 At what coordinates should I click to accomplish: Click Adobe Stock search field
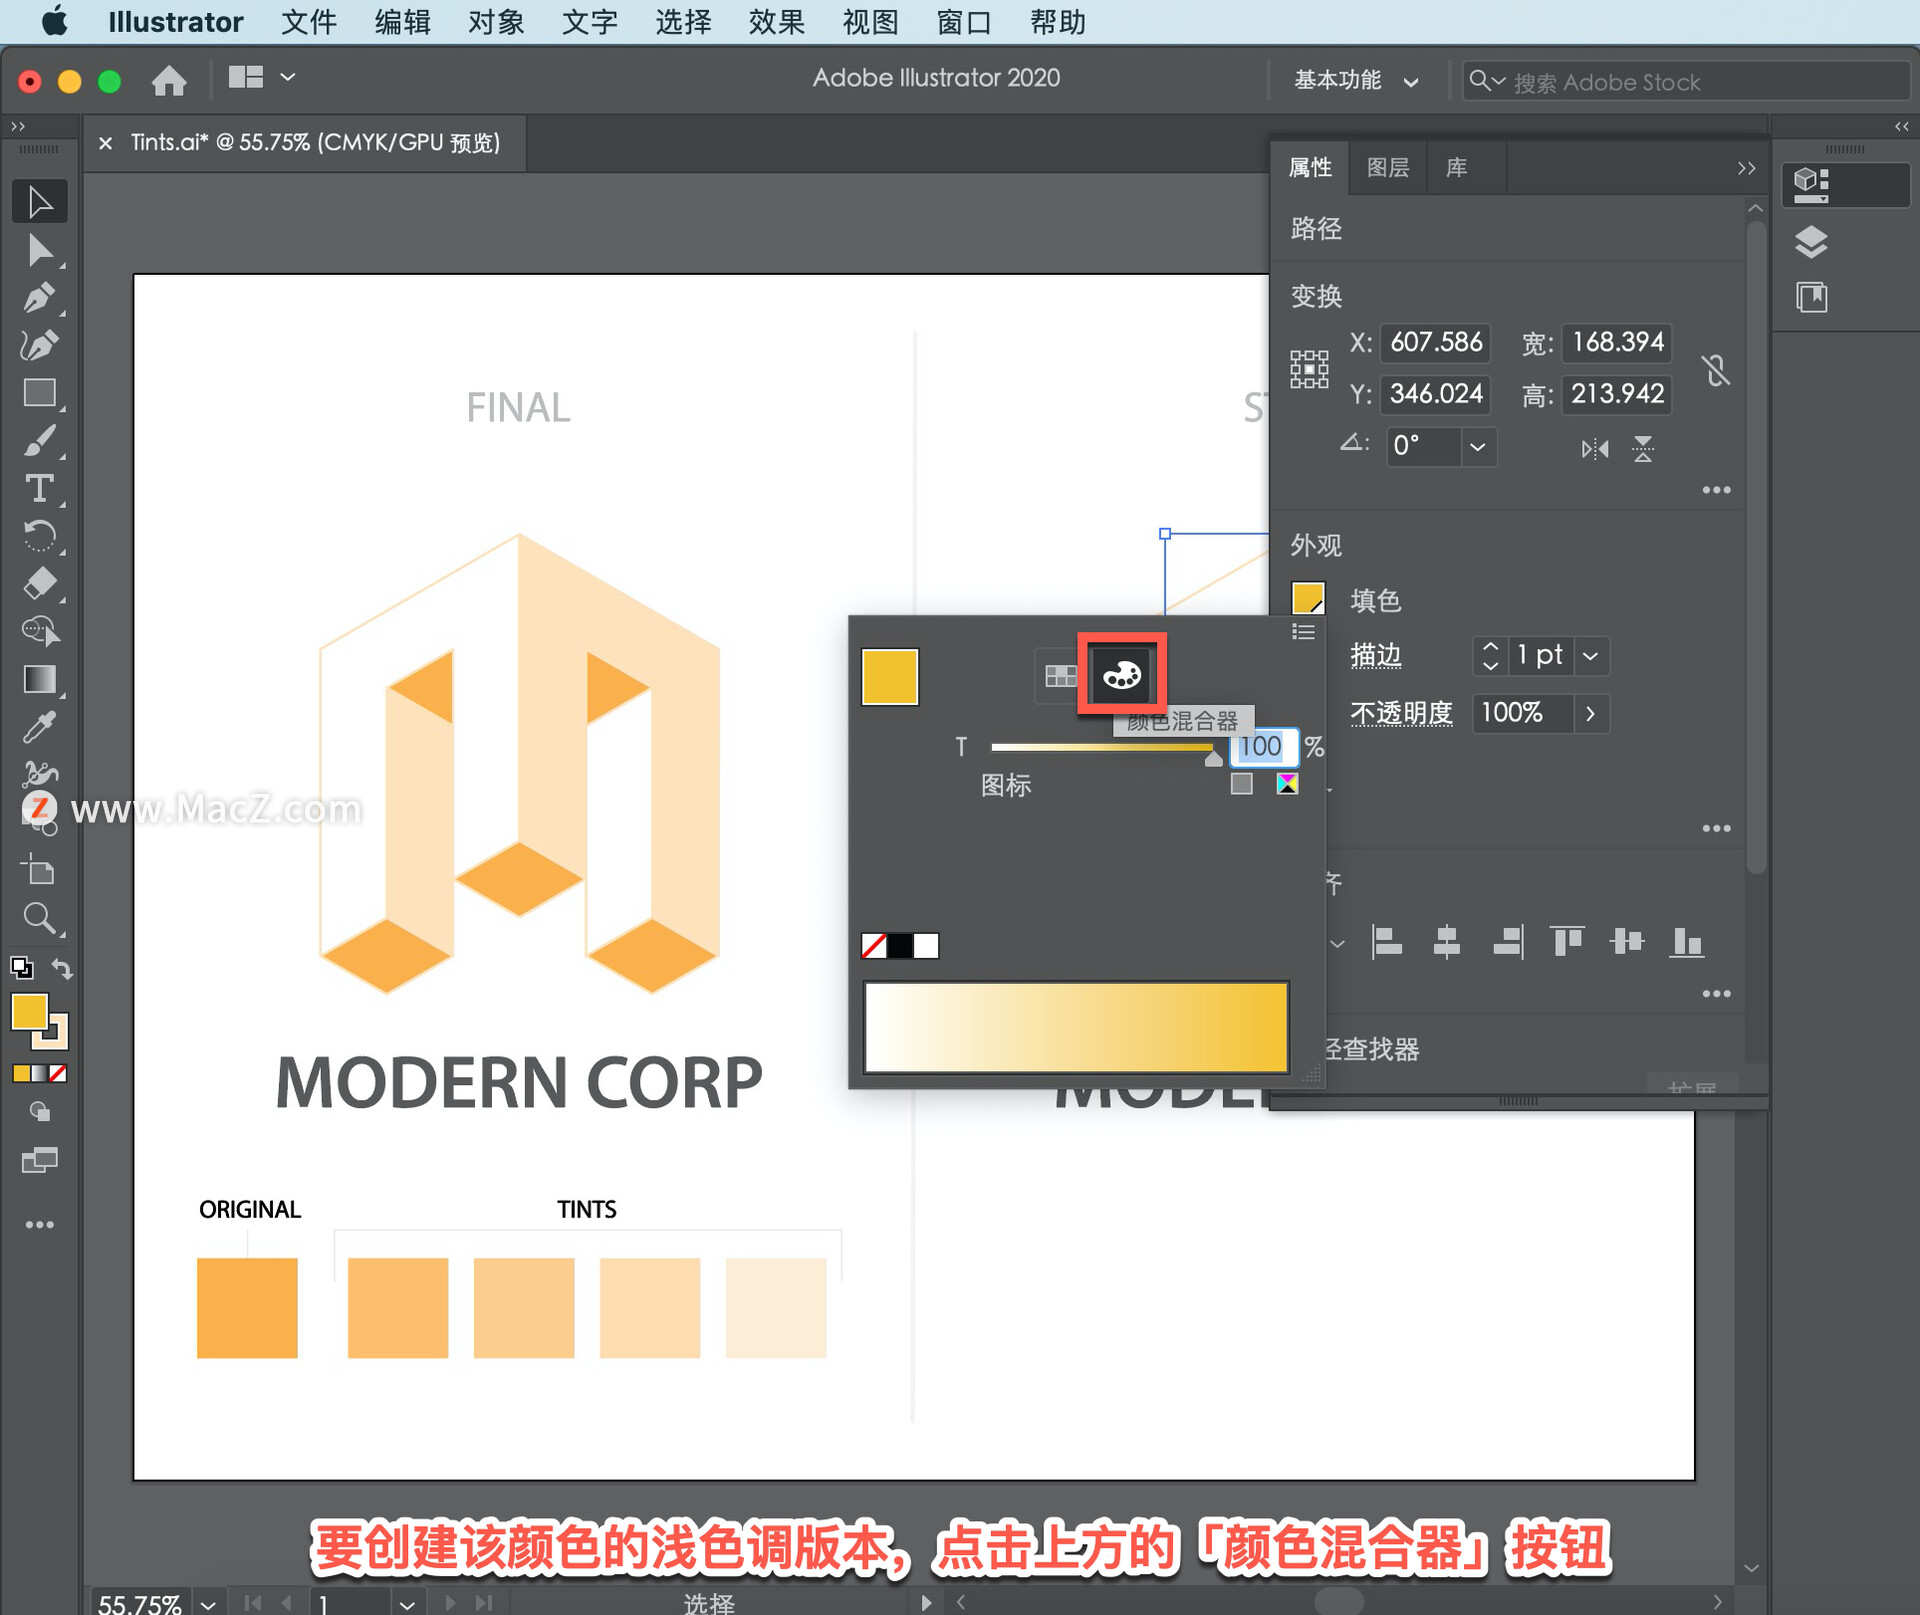click(x=1685, y=81)
